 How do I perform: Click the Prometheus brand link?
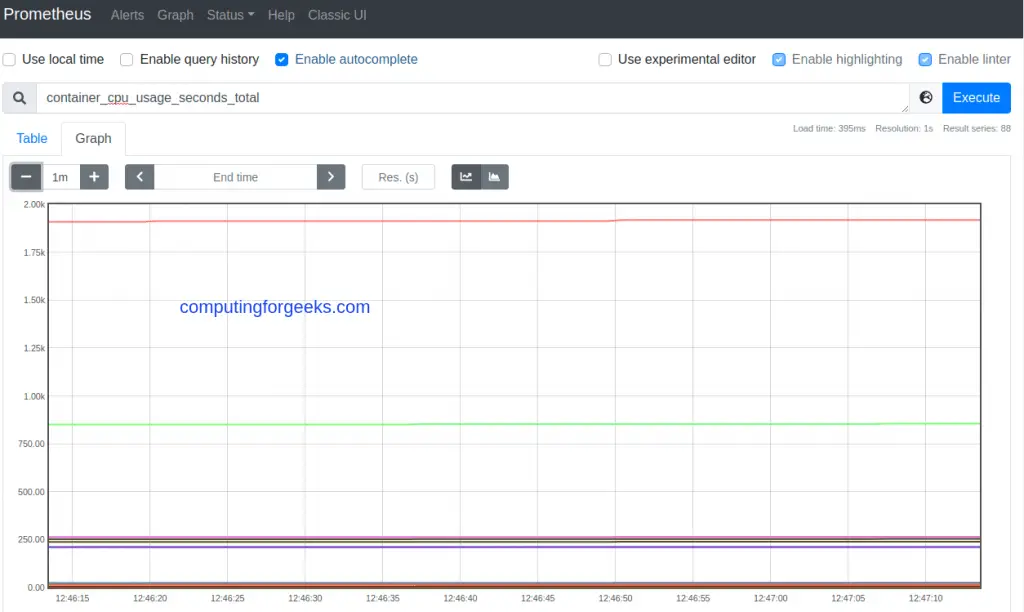47,14
